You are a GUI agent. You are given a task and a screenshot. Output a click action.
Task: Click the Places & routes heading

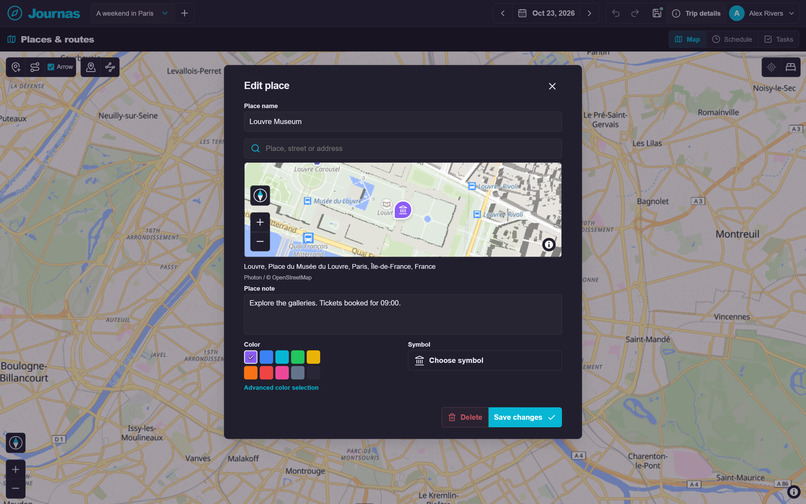(57, 40)
